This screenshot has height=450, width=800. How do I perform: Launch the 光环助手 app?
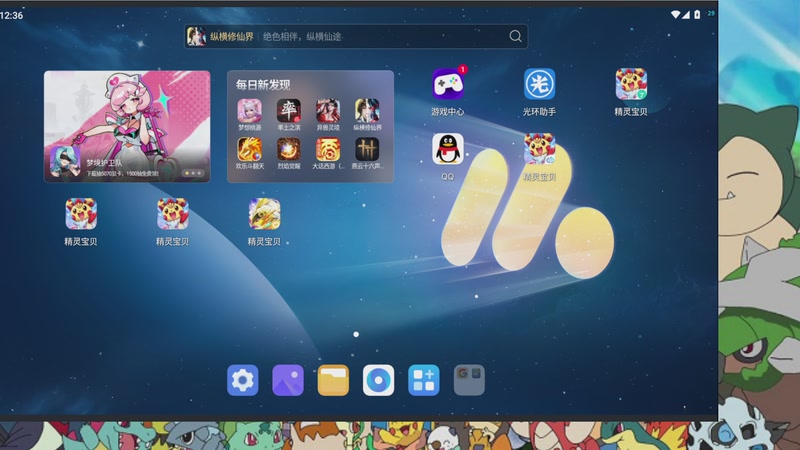click(x=539, y=84)
